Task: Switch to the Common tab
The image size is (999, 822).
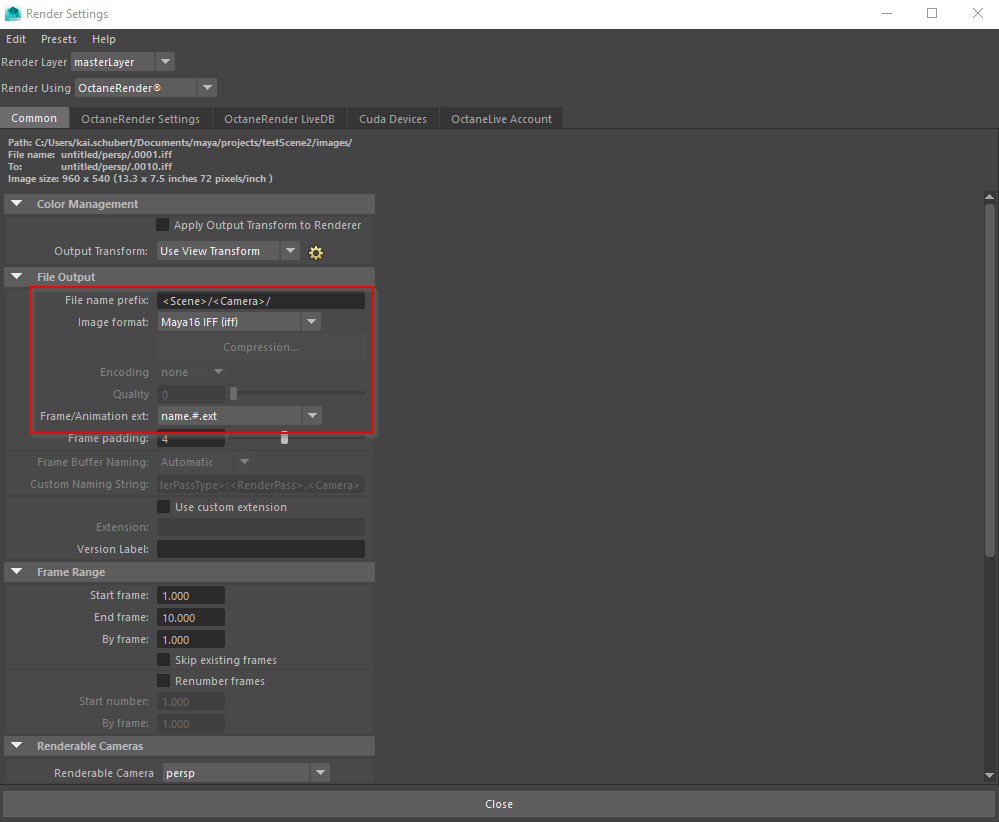Action: (34, 119)
